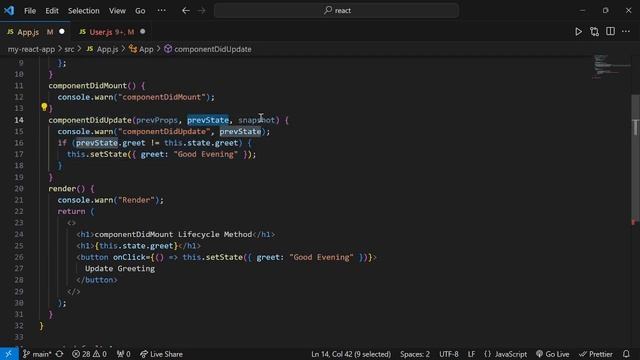Screen dimensions: 640x360
Task: Click the main* git branch indicator
Action: [37, 354]
